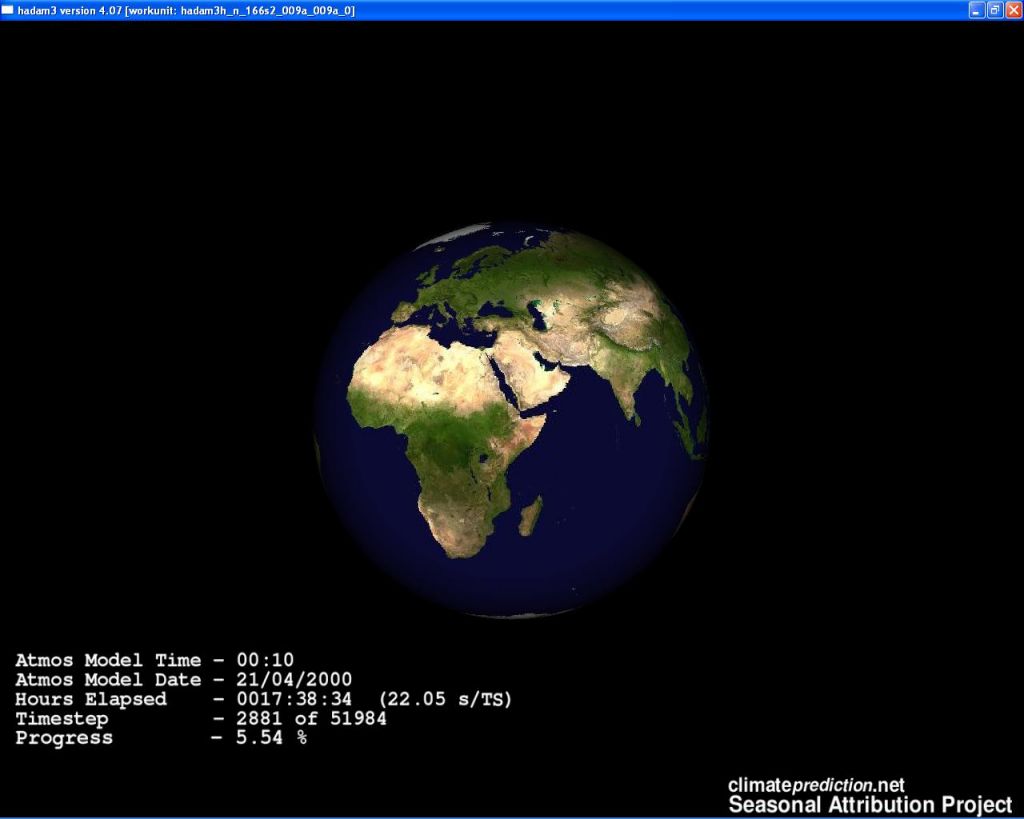Click the climateprediction.net logo text

pyautogui.click(x=816, y=786)
